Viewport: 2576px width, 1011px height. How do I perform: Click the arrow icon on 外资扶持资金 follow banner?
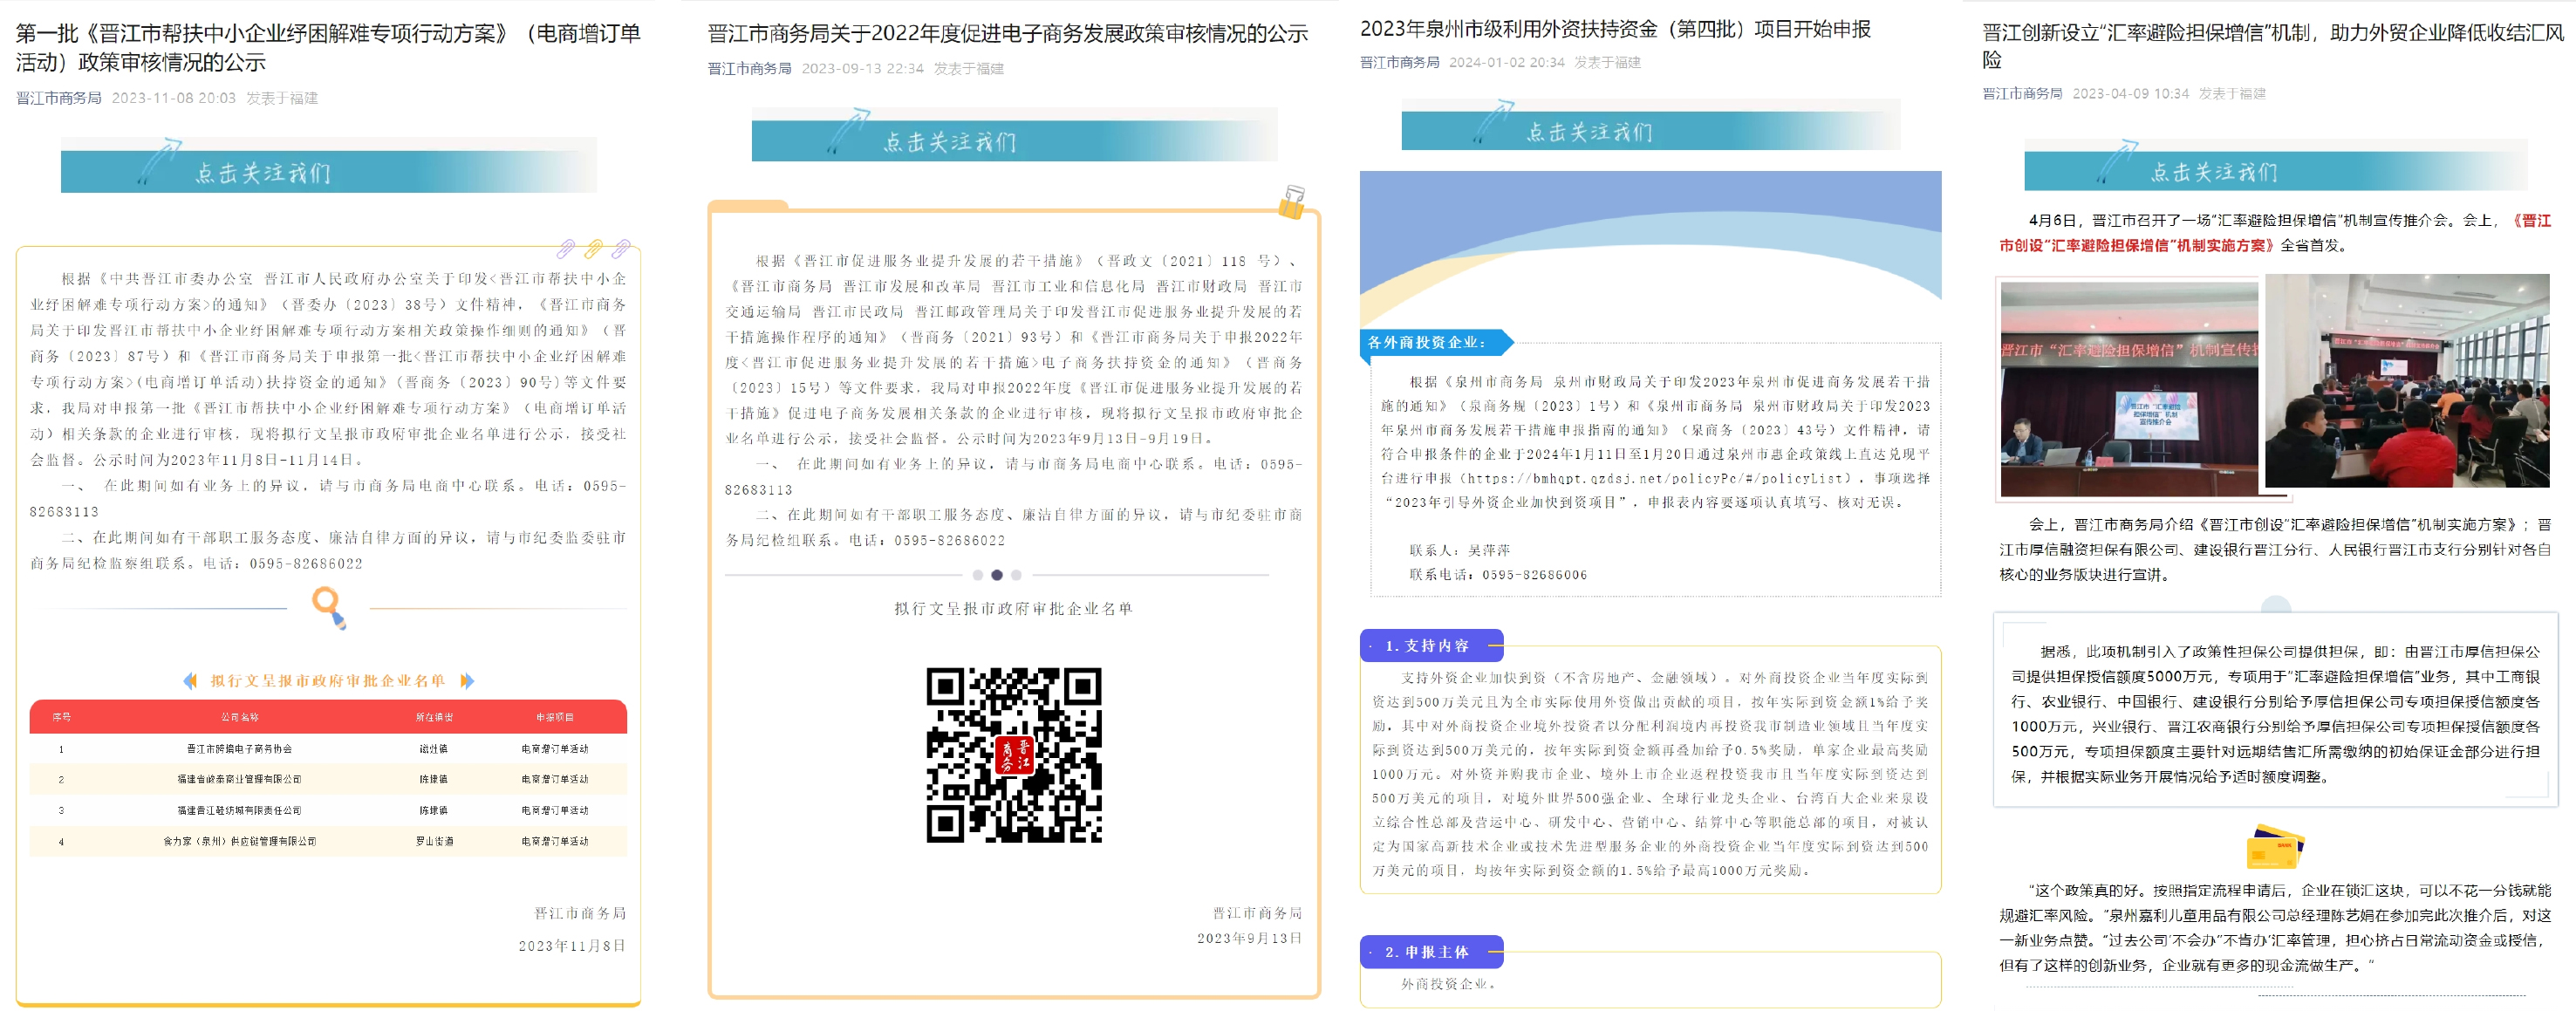(1494, 122)
